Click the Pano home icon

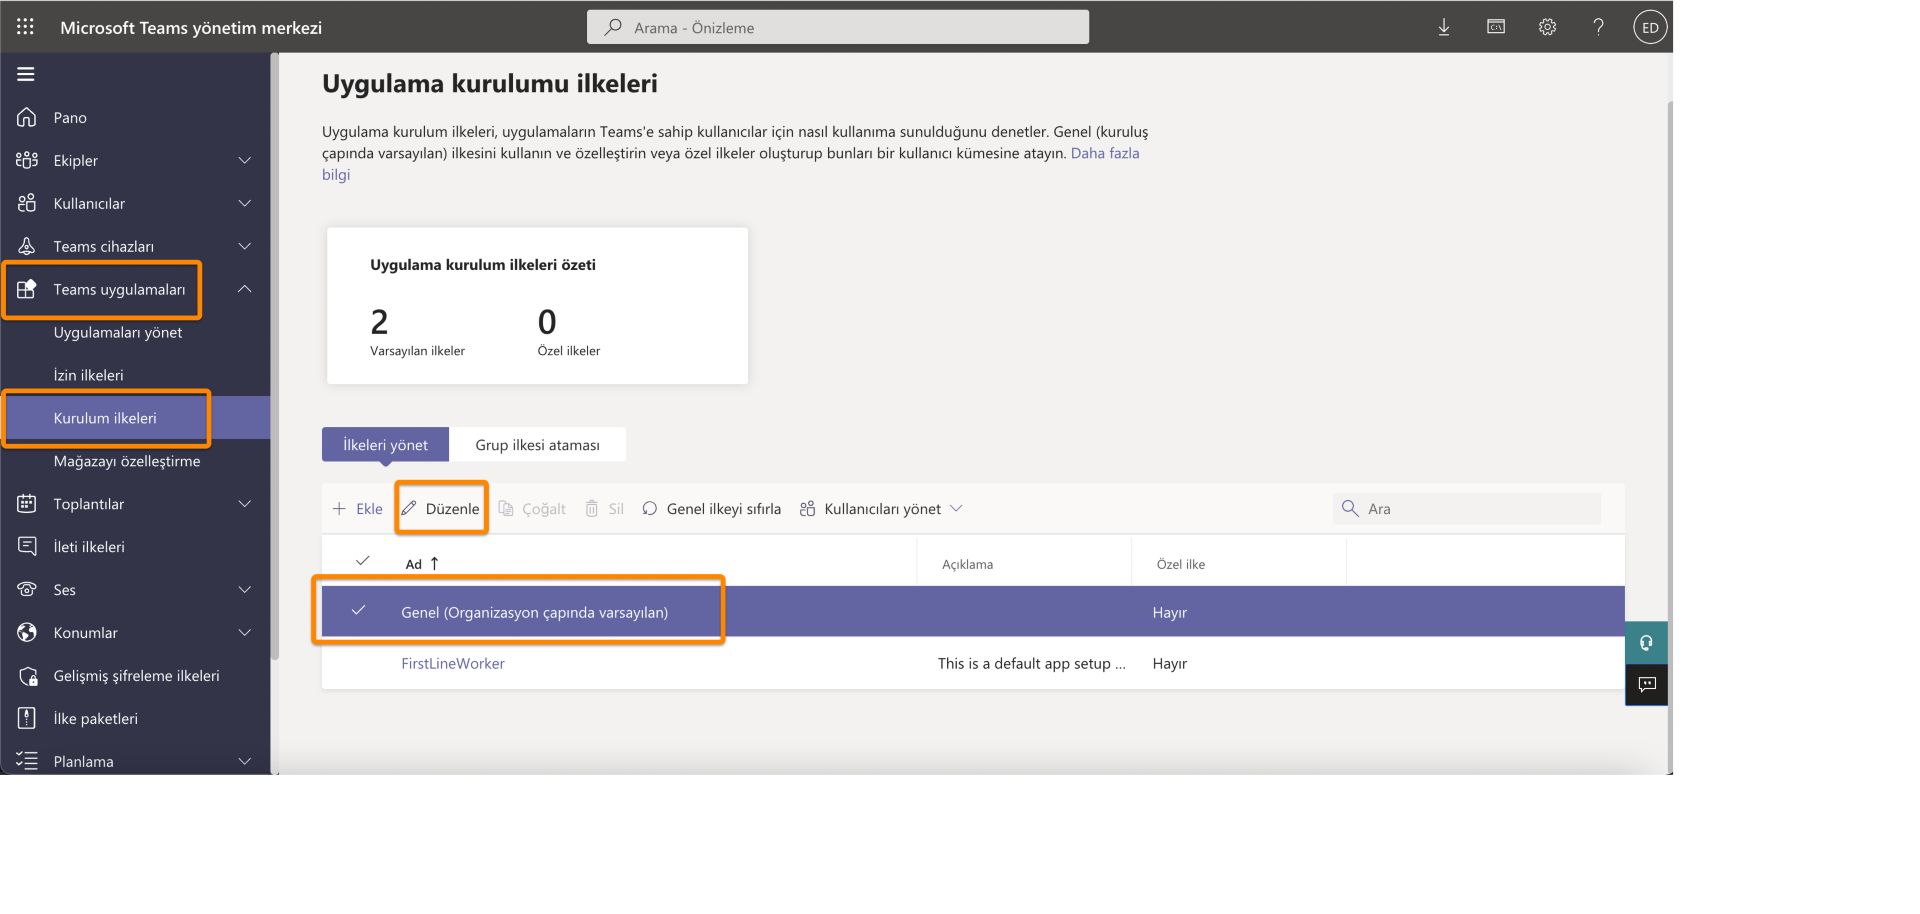27,118
